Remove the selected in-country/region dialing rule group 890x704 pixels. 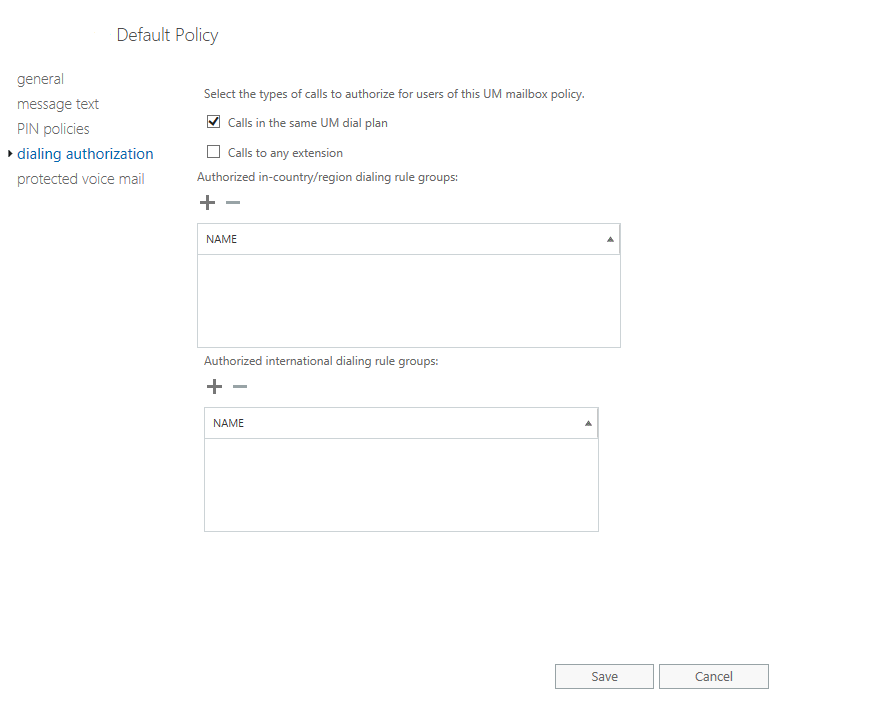point(233,203)
